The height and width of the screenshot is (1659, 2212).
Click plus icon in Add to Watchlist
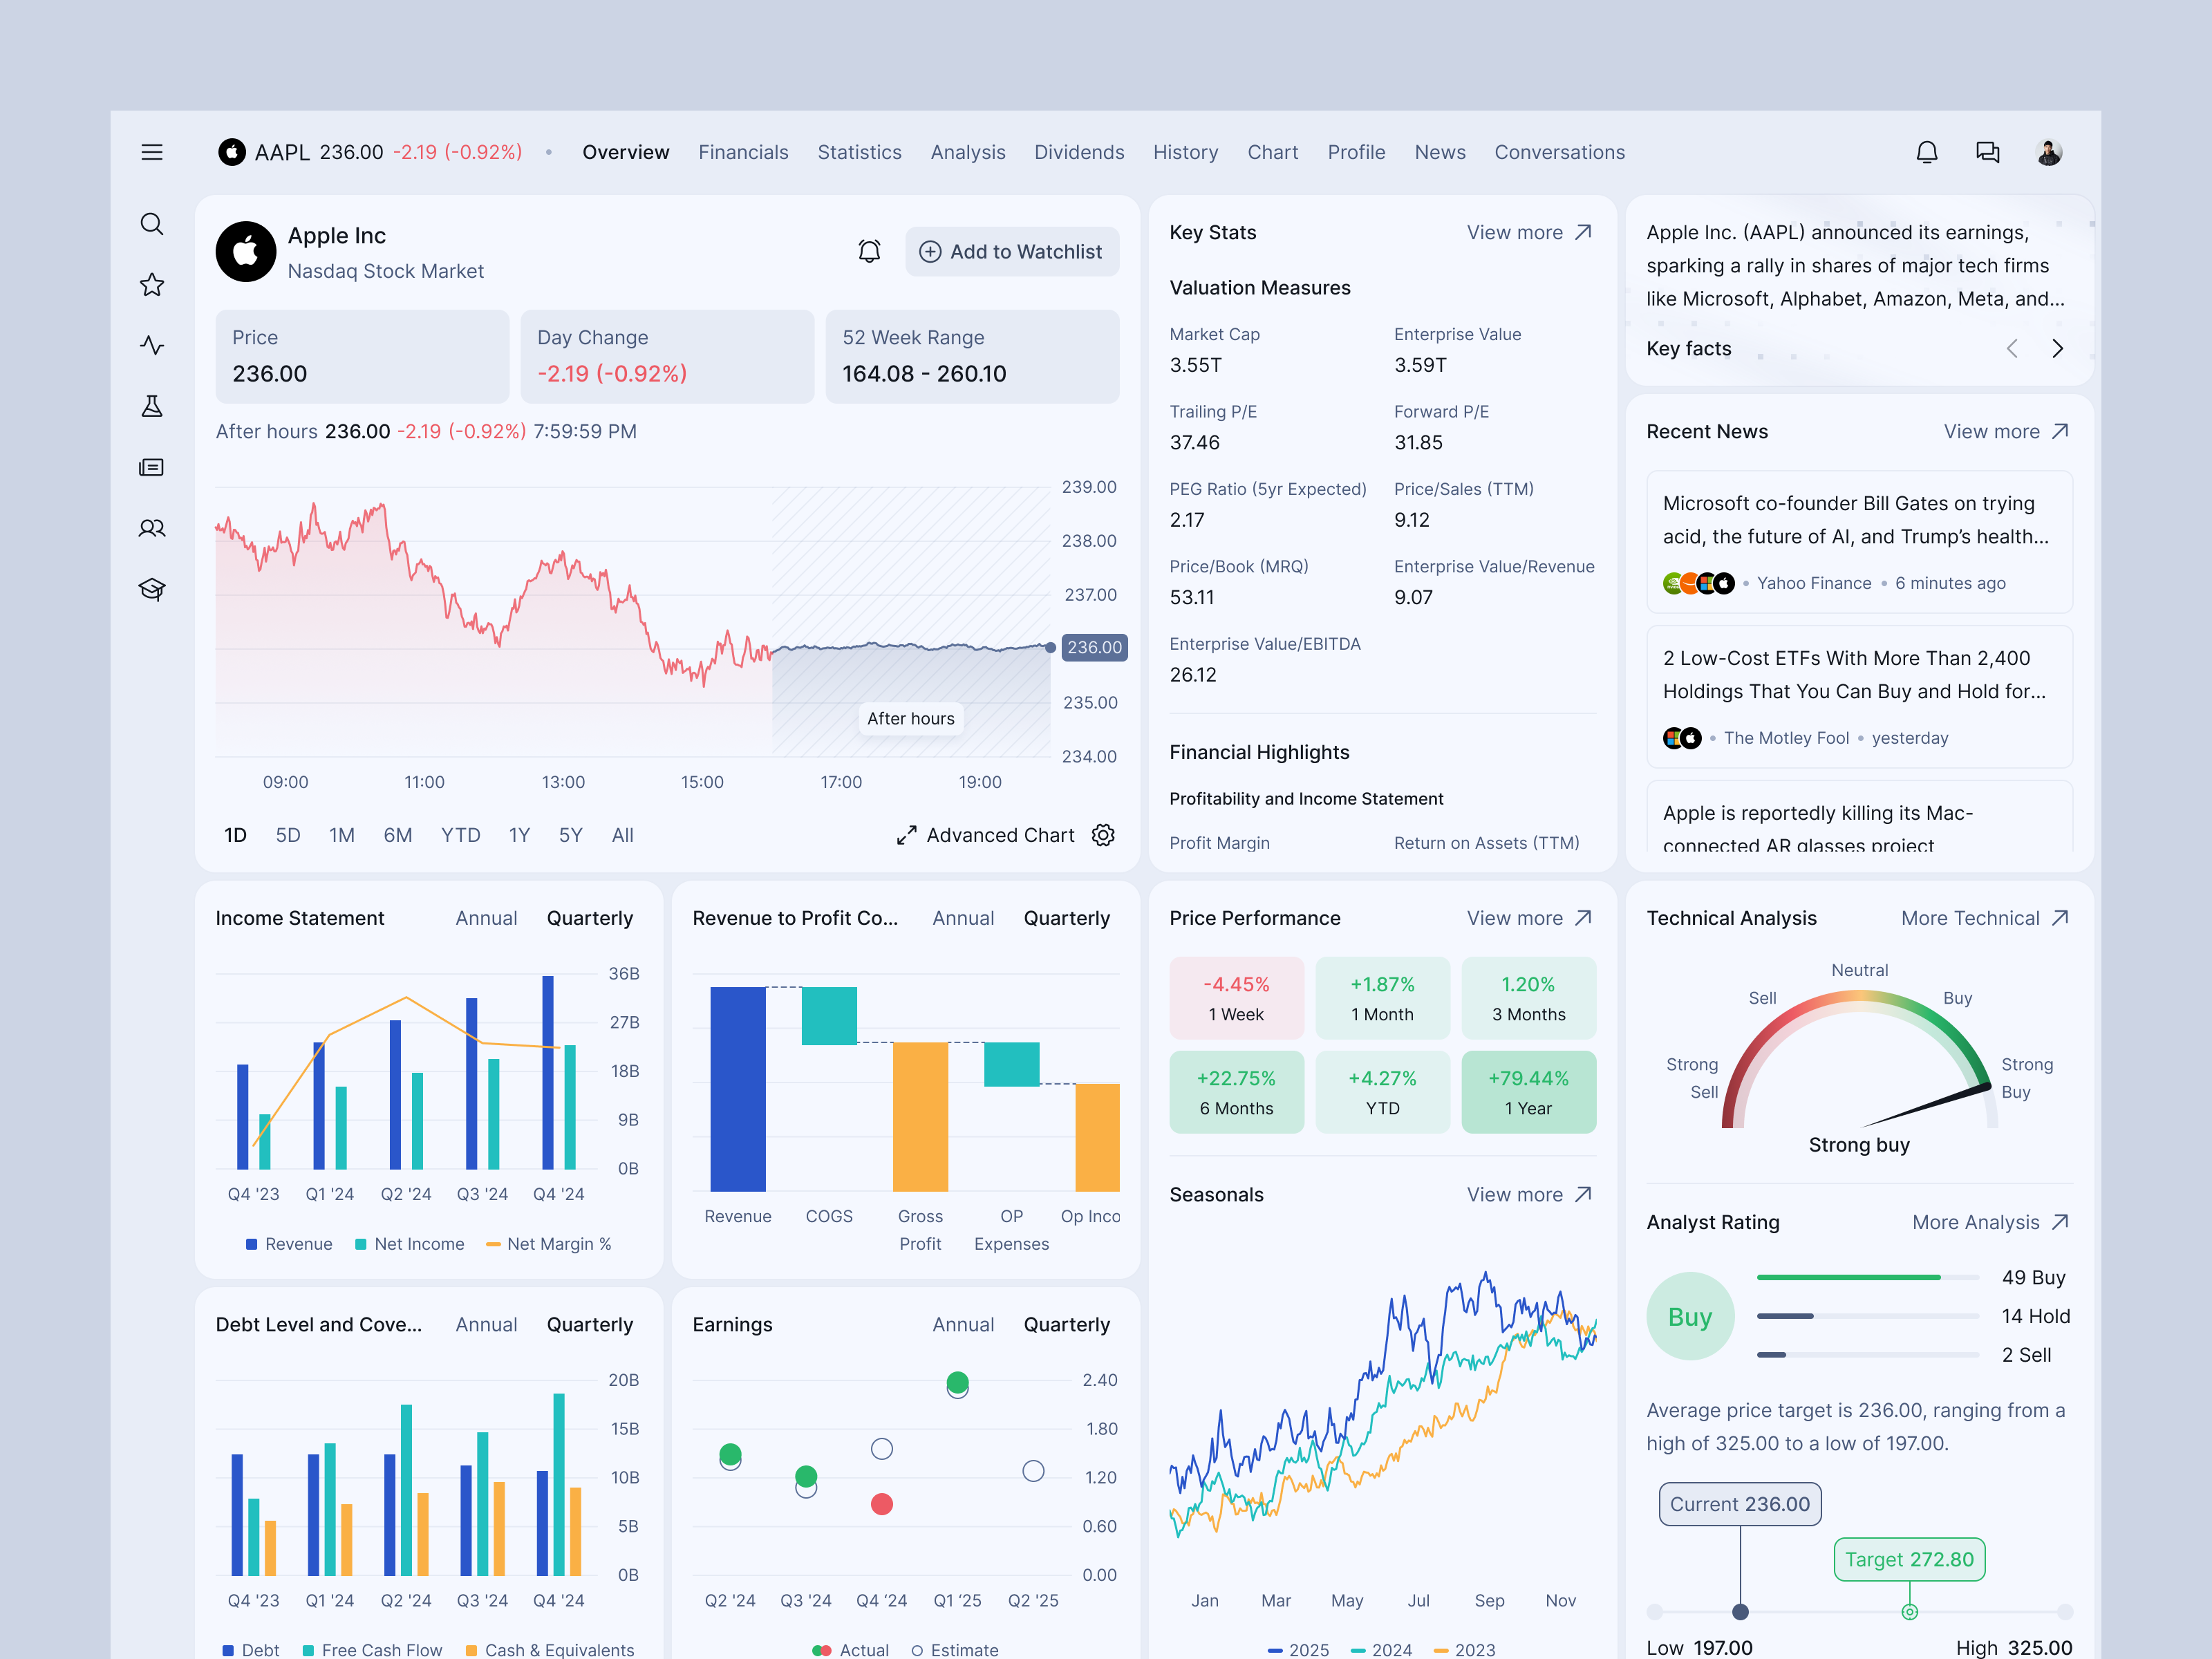930,252
